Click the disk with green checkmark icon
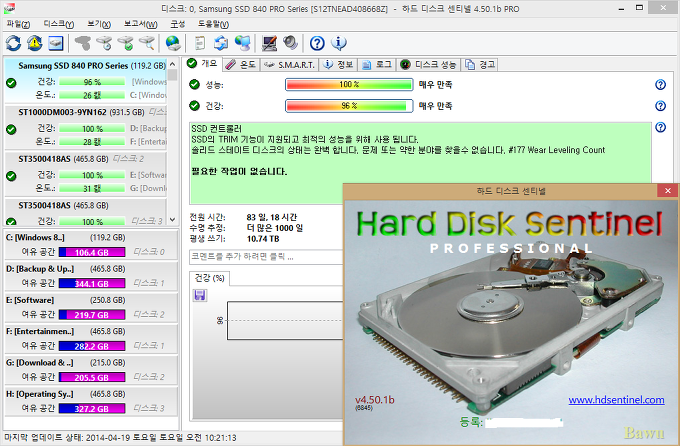680x446 pixels. pyautogui.click(x=126, y=43)
